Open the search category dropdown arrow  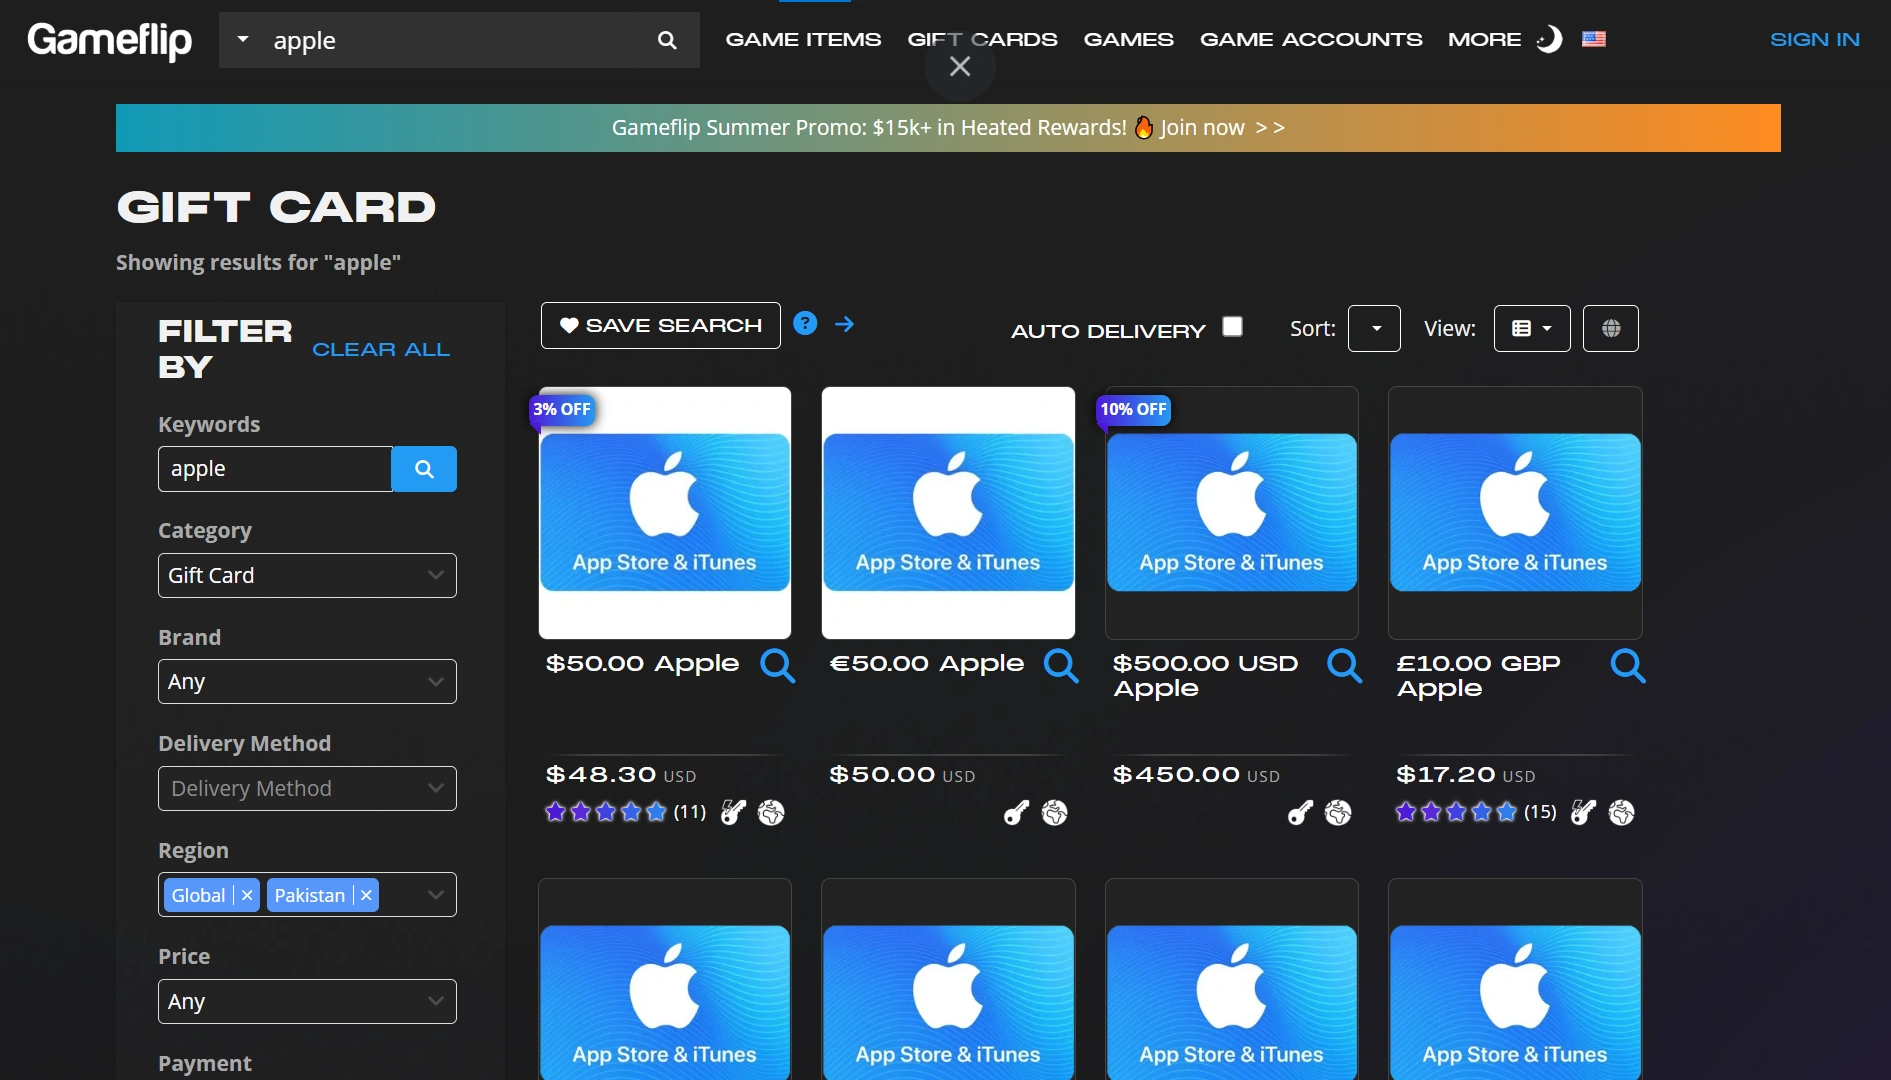242,39
